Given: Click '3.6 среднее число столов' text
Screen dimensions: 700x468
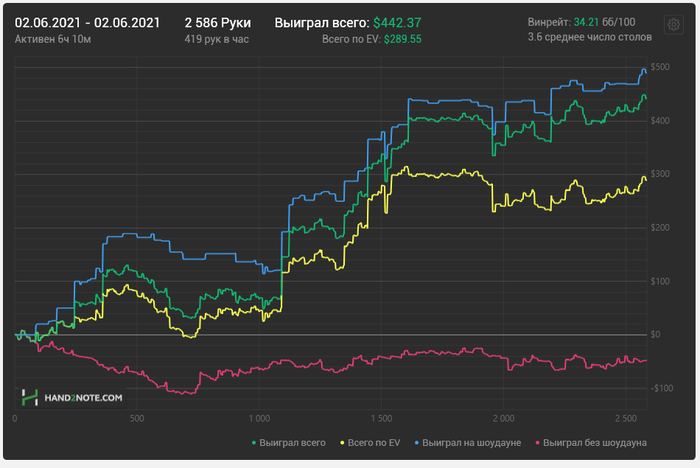Looking at the screenshot, I should 590,37.
